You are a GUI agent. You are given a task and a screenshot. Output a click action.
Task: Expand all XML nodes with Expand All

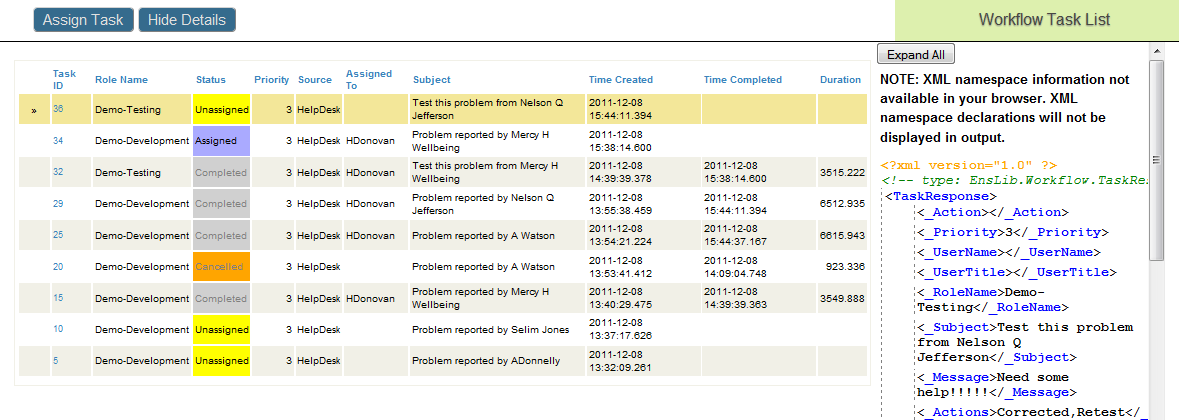click(x=915, y=54)
